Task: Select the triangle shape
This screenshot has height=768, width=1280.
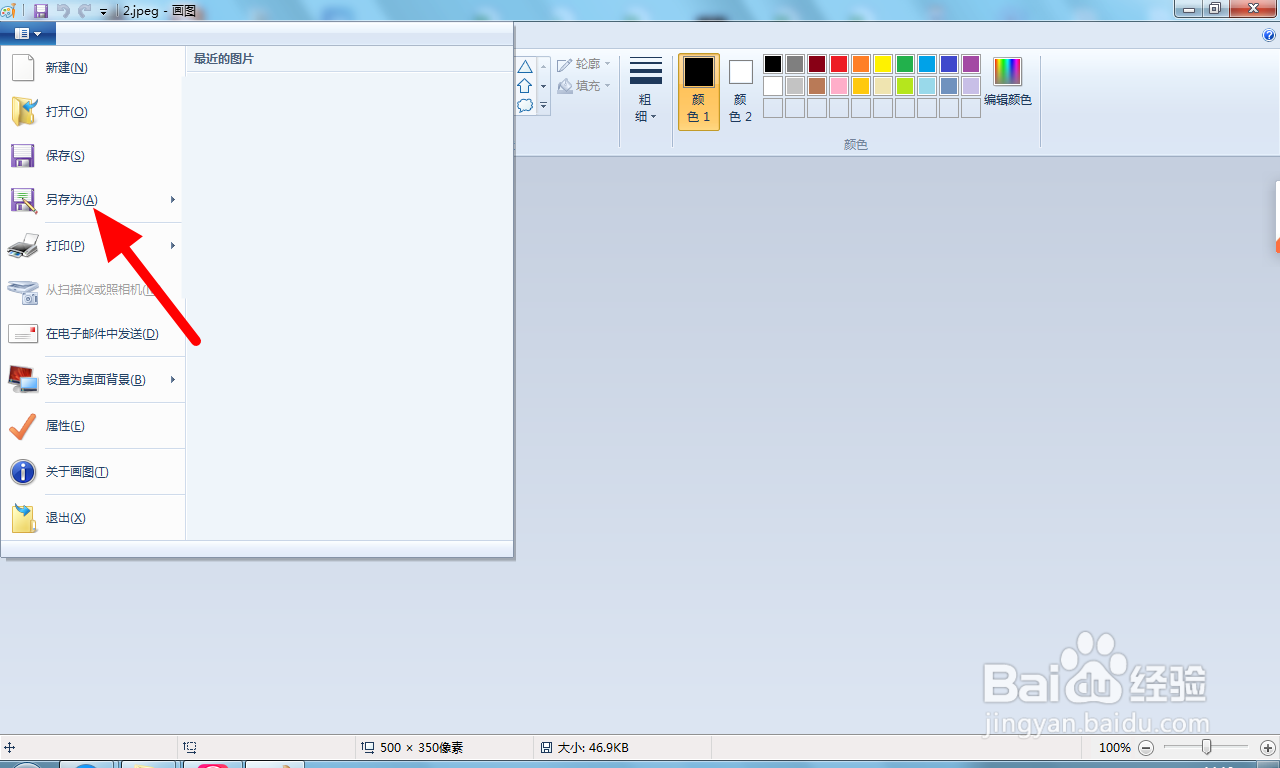Action: 525,67
